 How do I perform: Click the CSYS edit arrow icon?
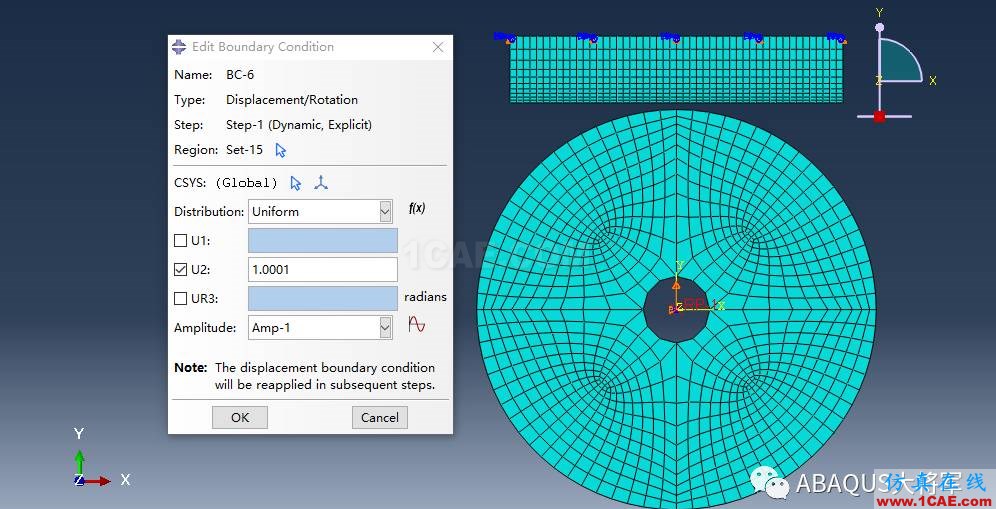tap(295, 183)
